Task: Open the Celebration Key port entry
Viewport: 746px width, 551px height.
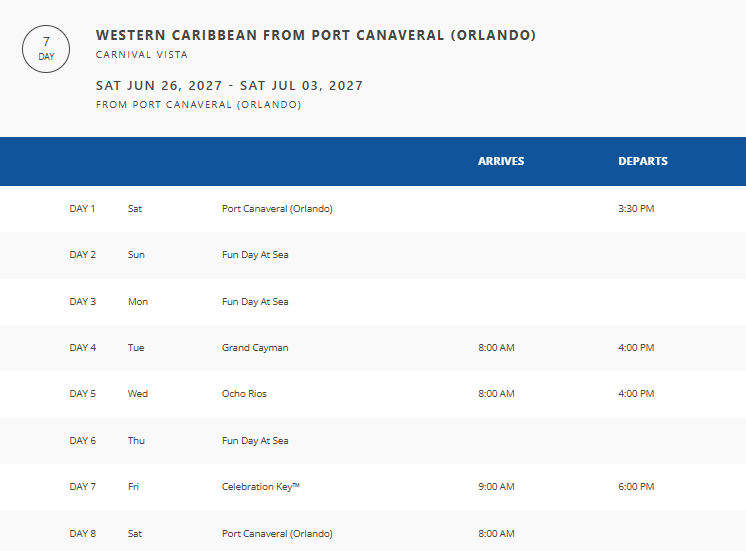Action: point(261,487)
